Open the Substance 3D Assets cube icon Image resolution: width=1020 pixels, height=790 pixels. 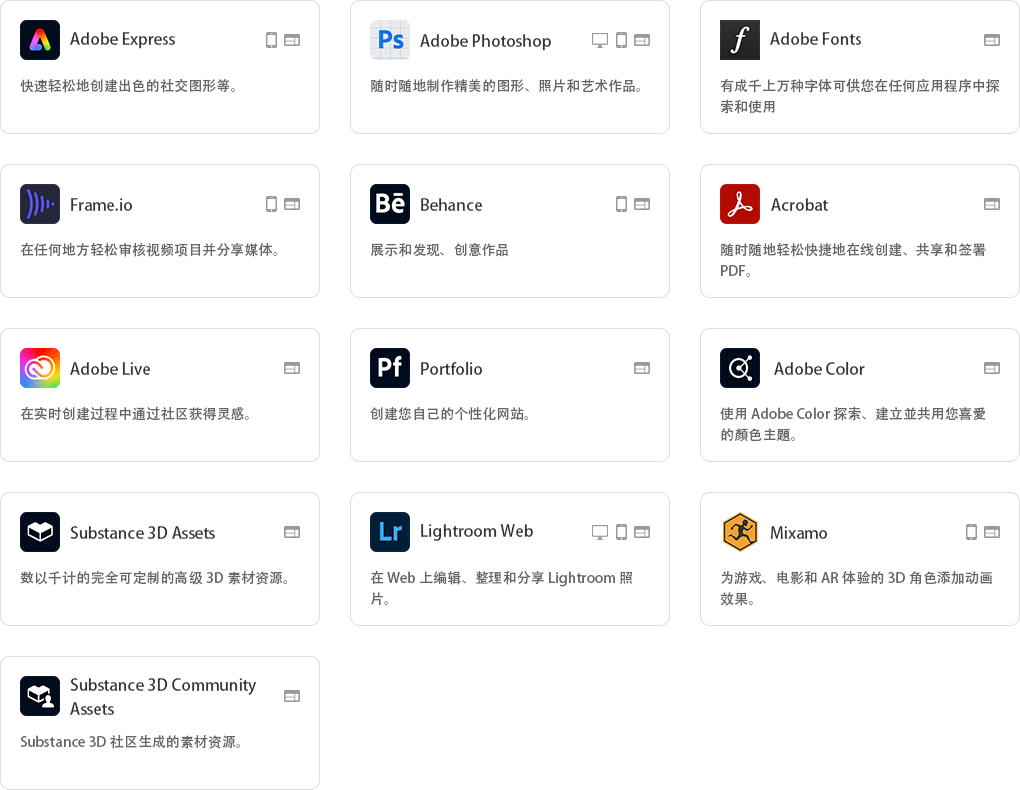[40, 532]
